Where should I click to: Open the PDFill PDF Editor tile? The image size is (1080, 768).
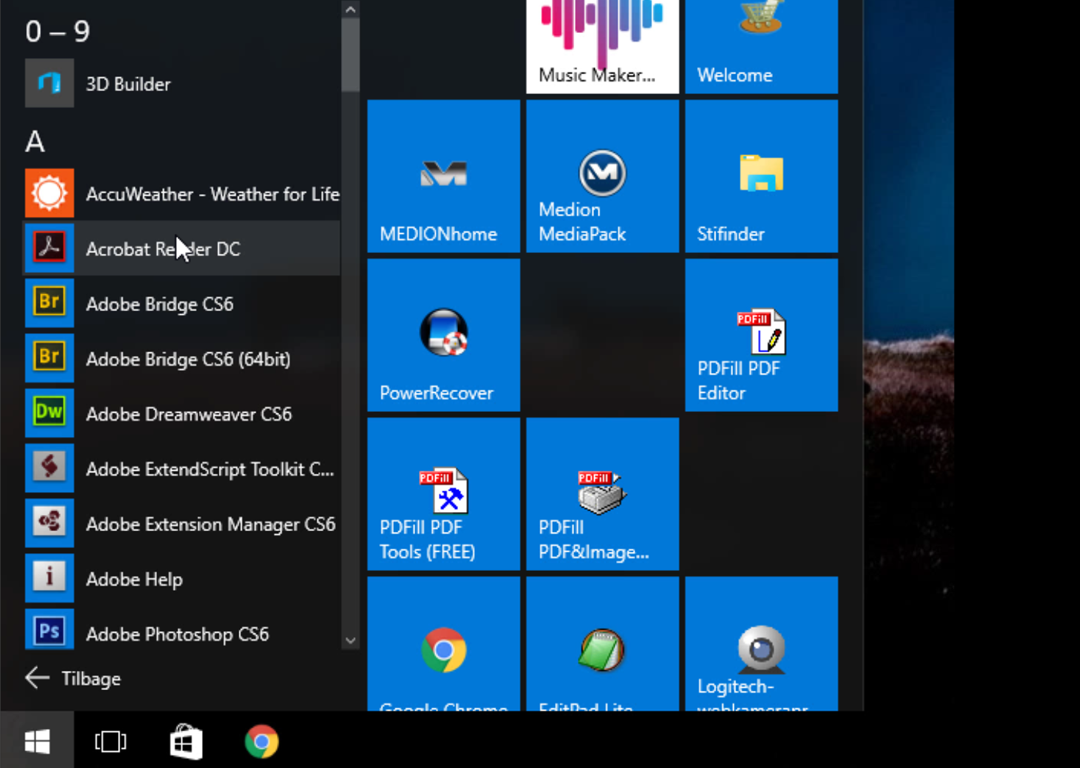click(x=762, y=335)
